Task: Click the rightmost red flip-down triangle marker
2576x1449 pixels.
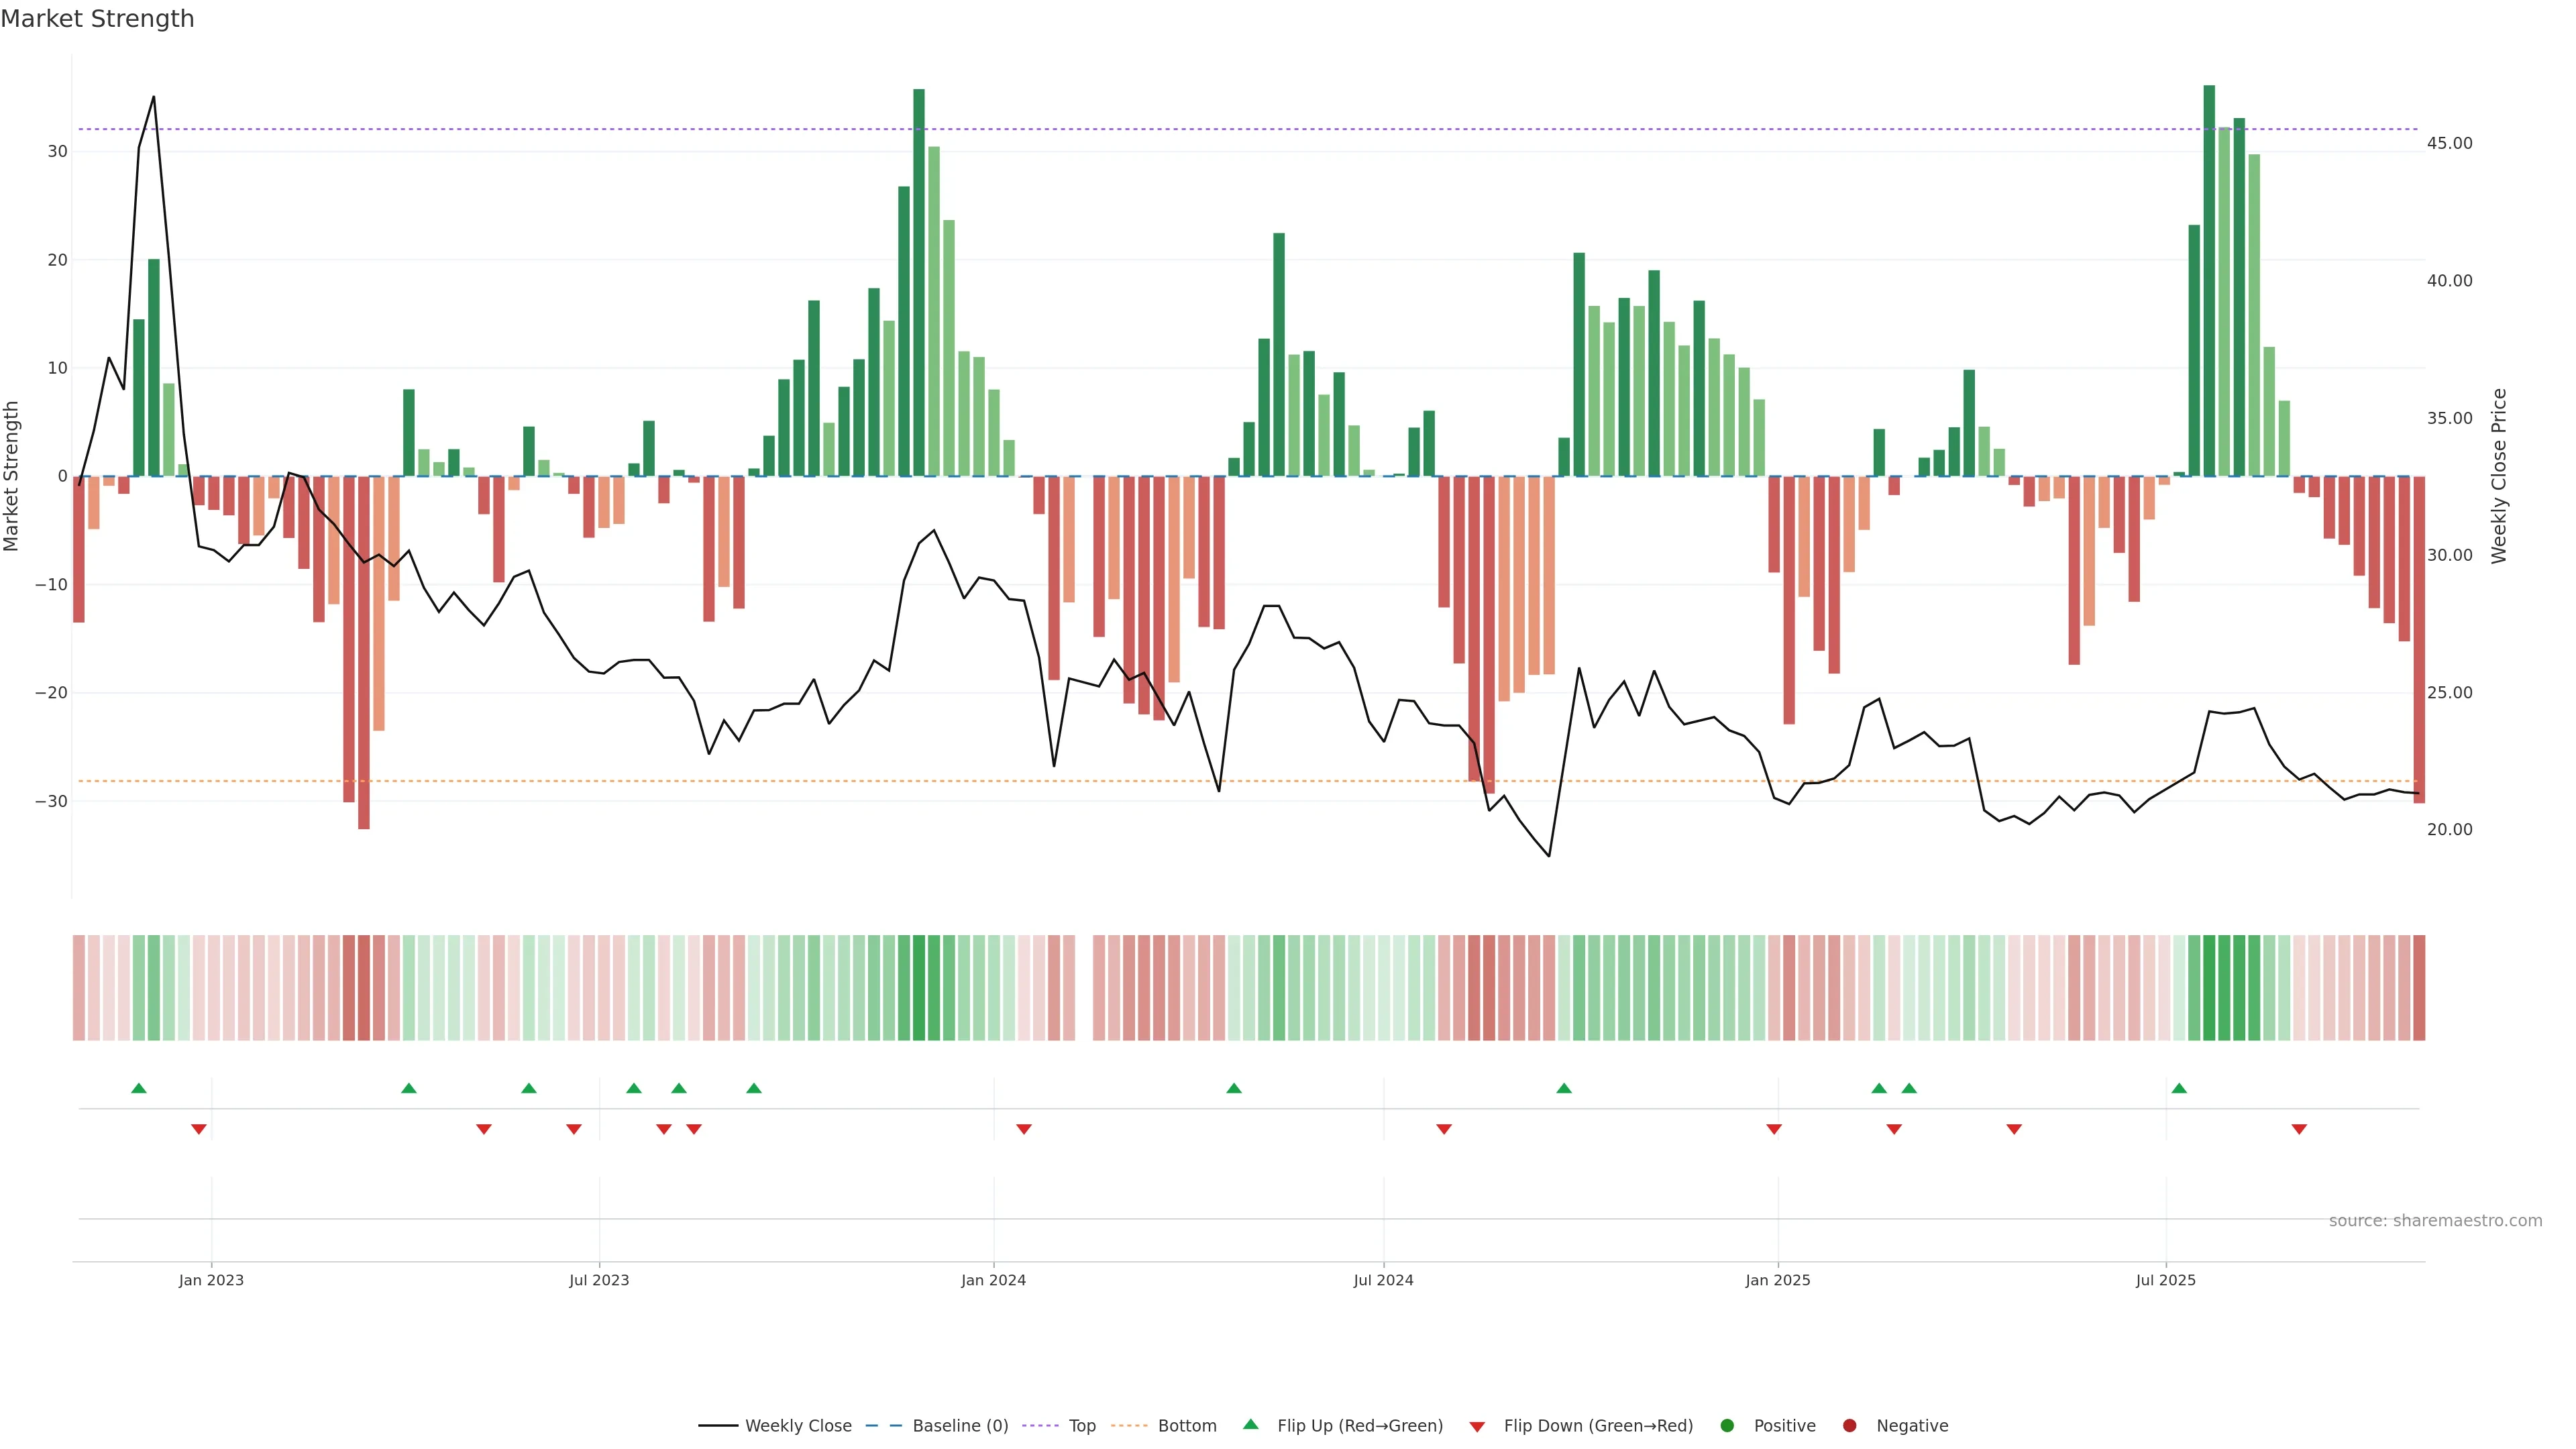Action: tap(2299, 1129)
